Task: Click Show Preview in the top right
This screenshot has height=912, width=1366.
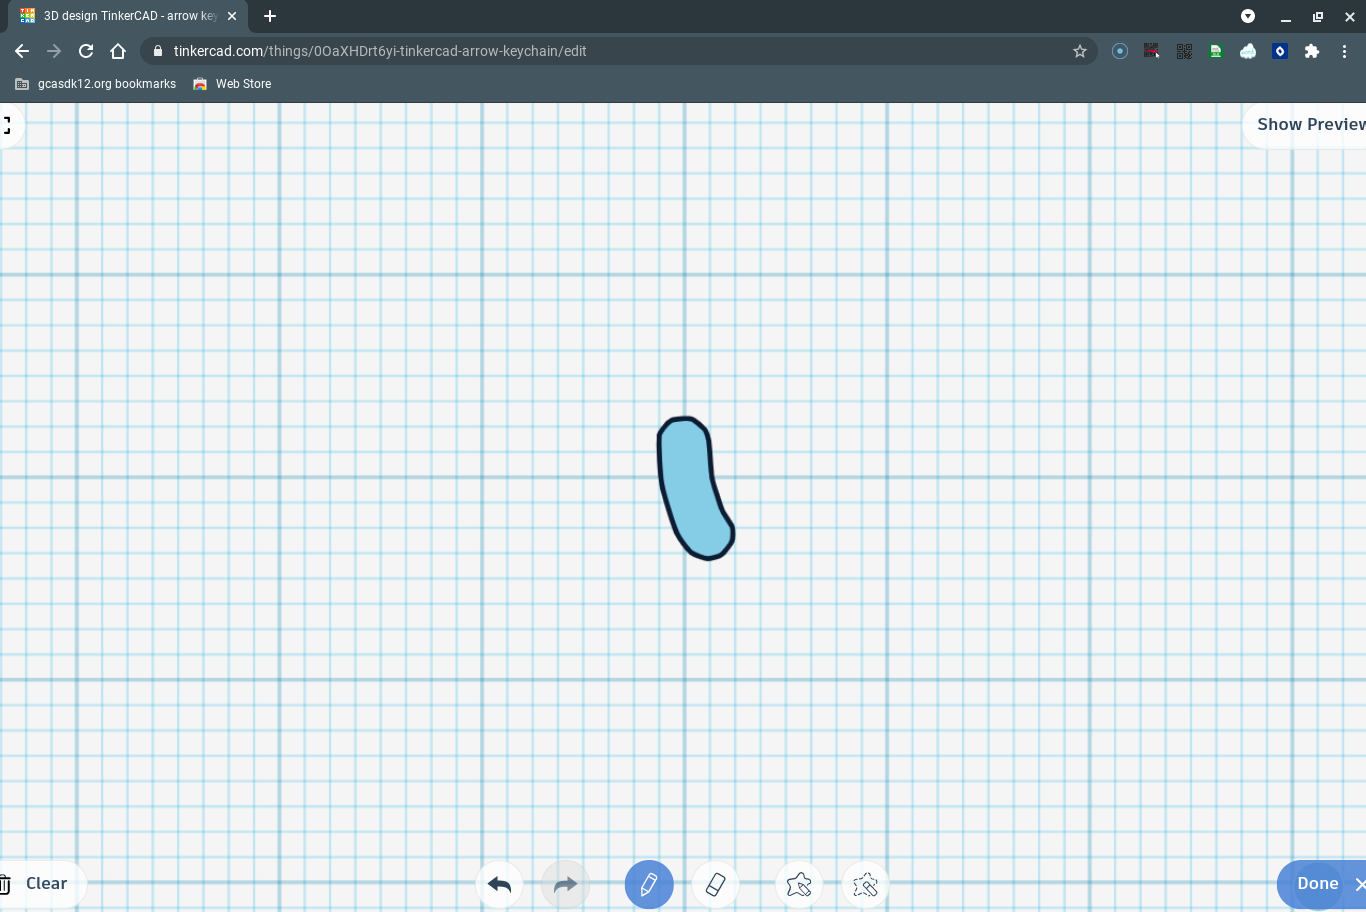Action: point(1310,124)
